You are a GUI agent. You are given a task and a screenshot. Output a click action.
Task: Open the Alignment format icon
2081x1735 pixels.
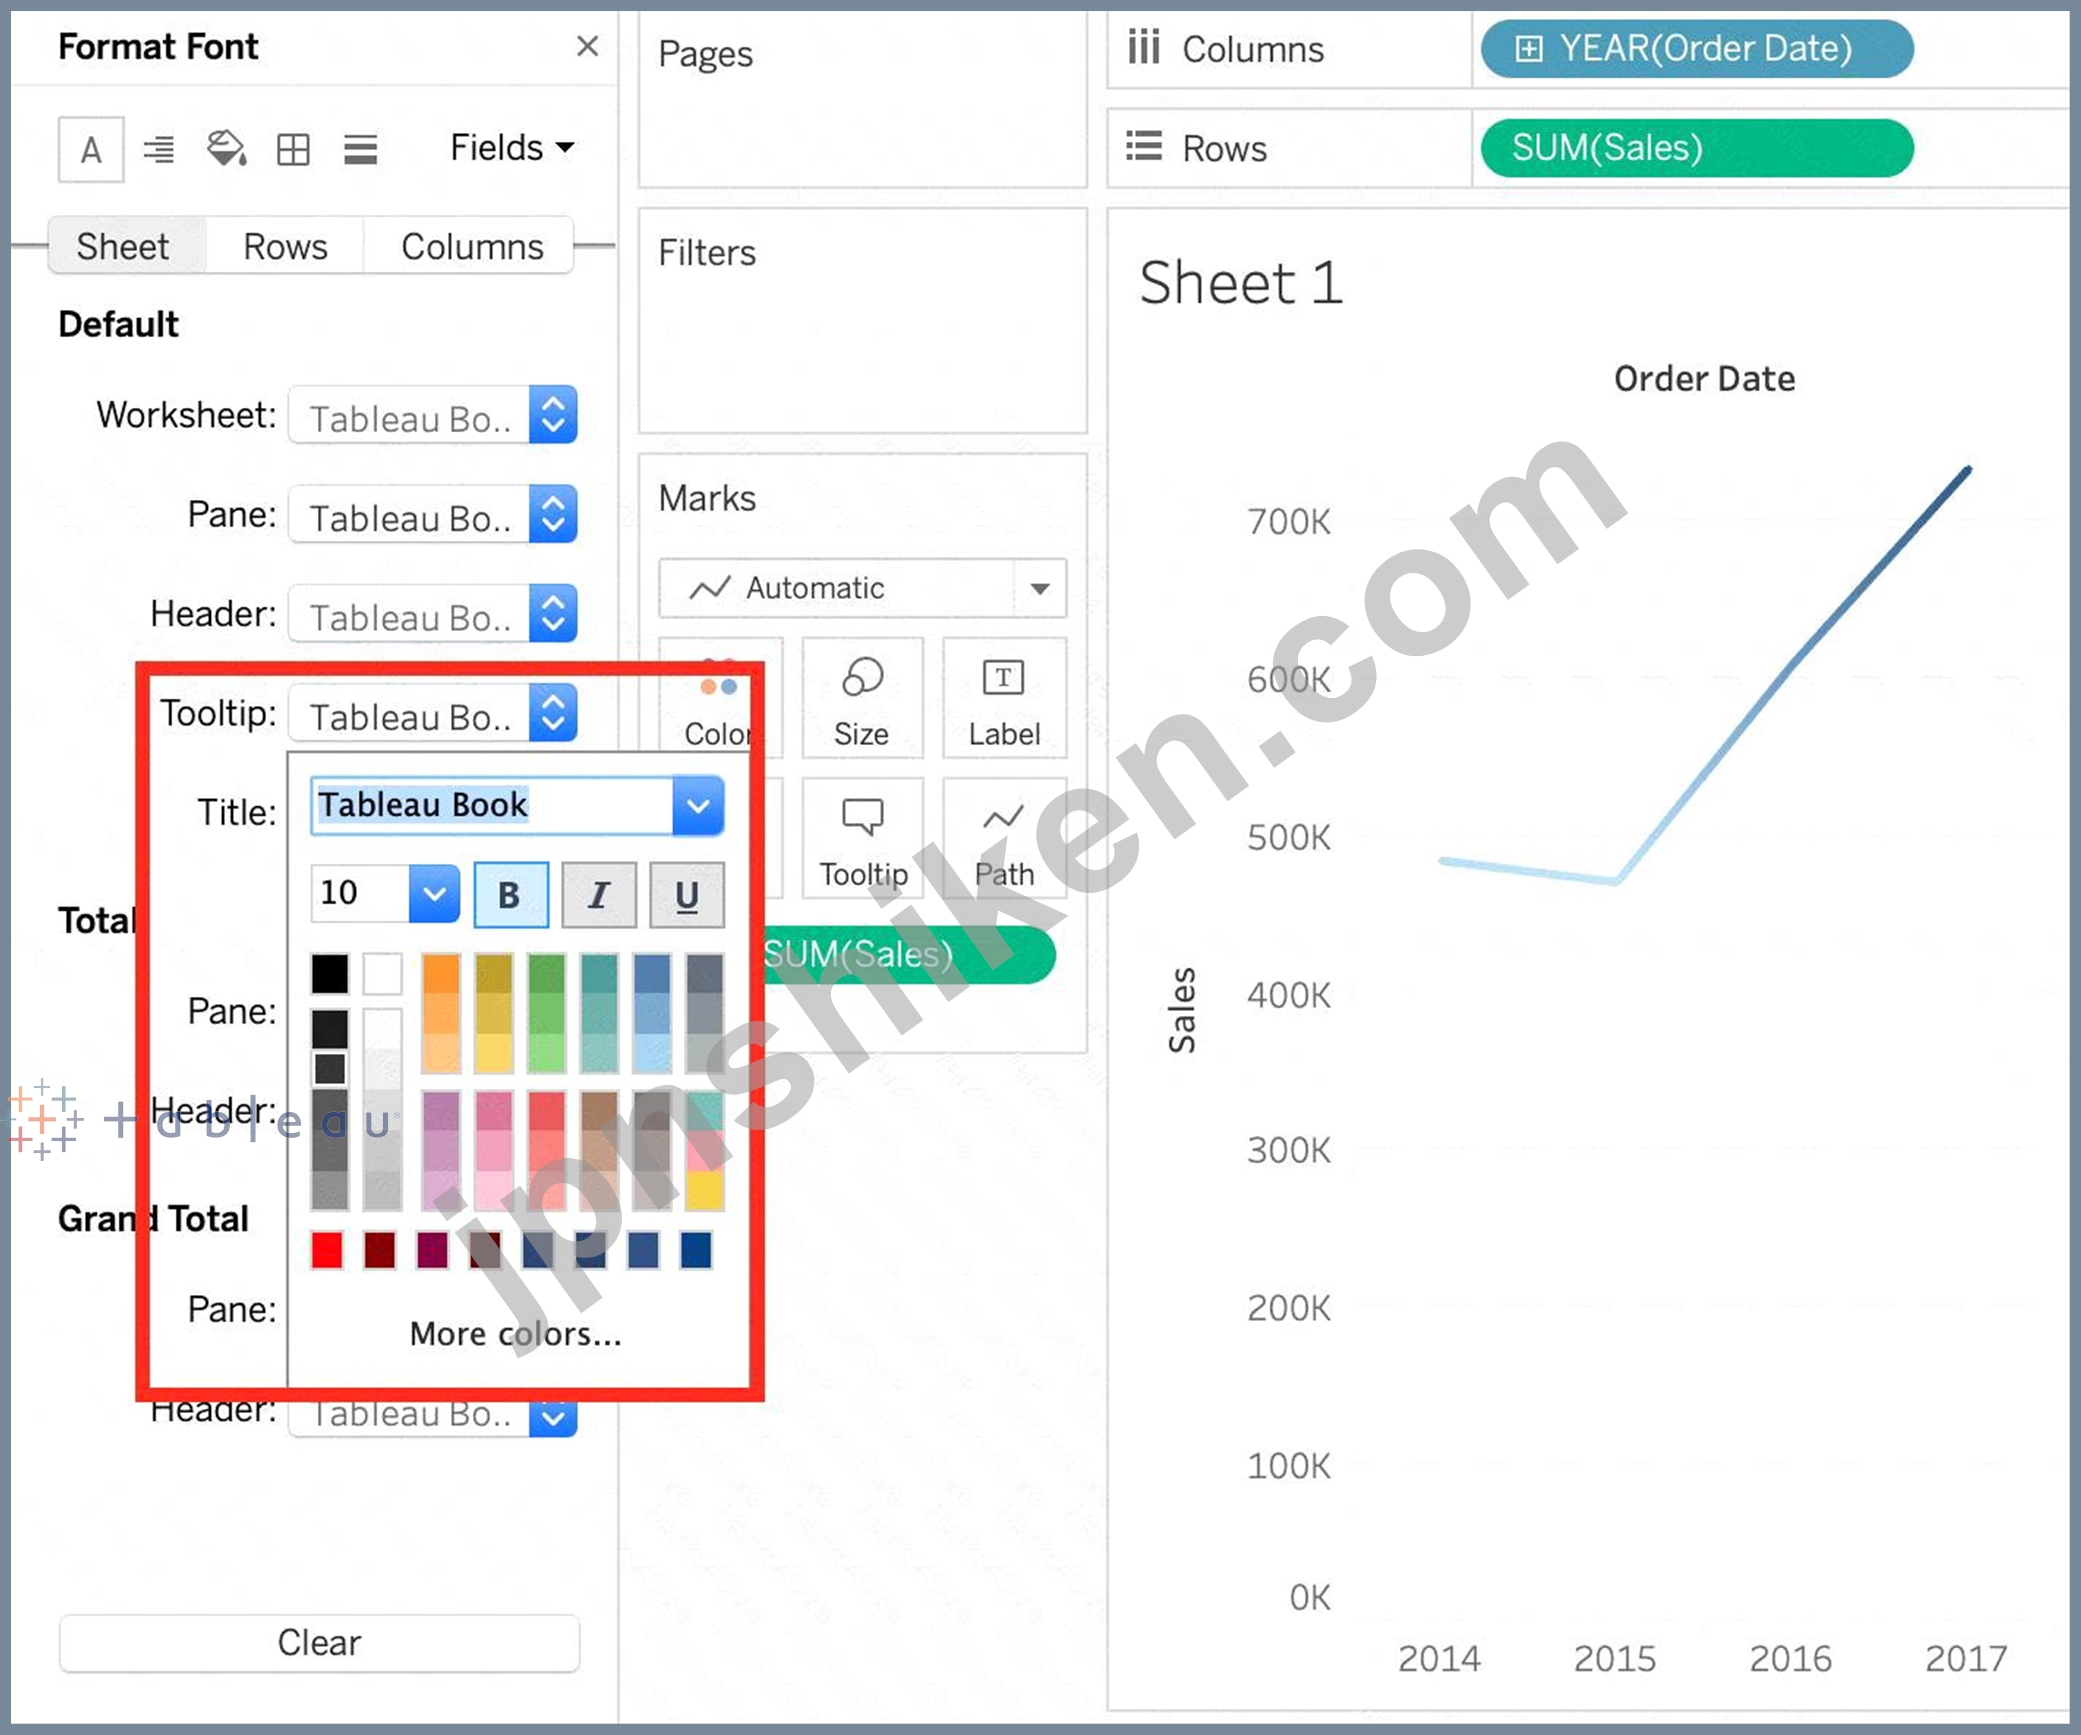158,150
